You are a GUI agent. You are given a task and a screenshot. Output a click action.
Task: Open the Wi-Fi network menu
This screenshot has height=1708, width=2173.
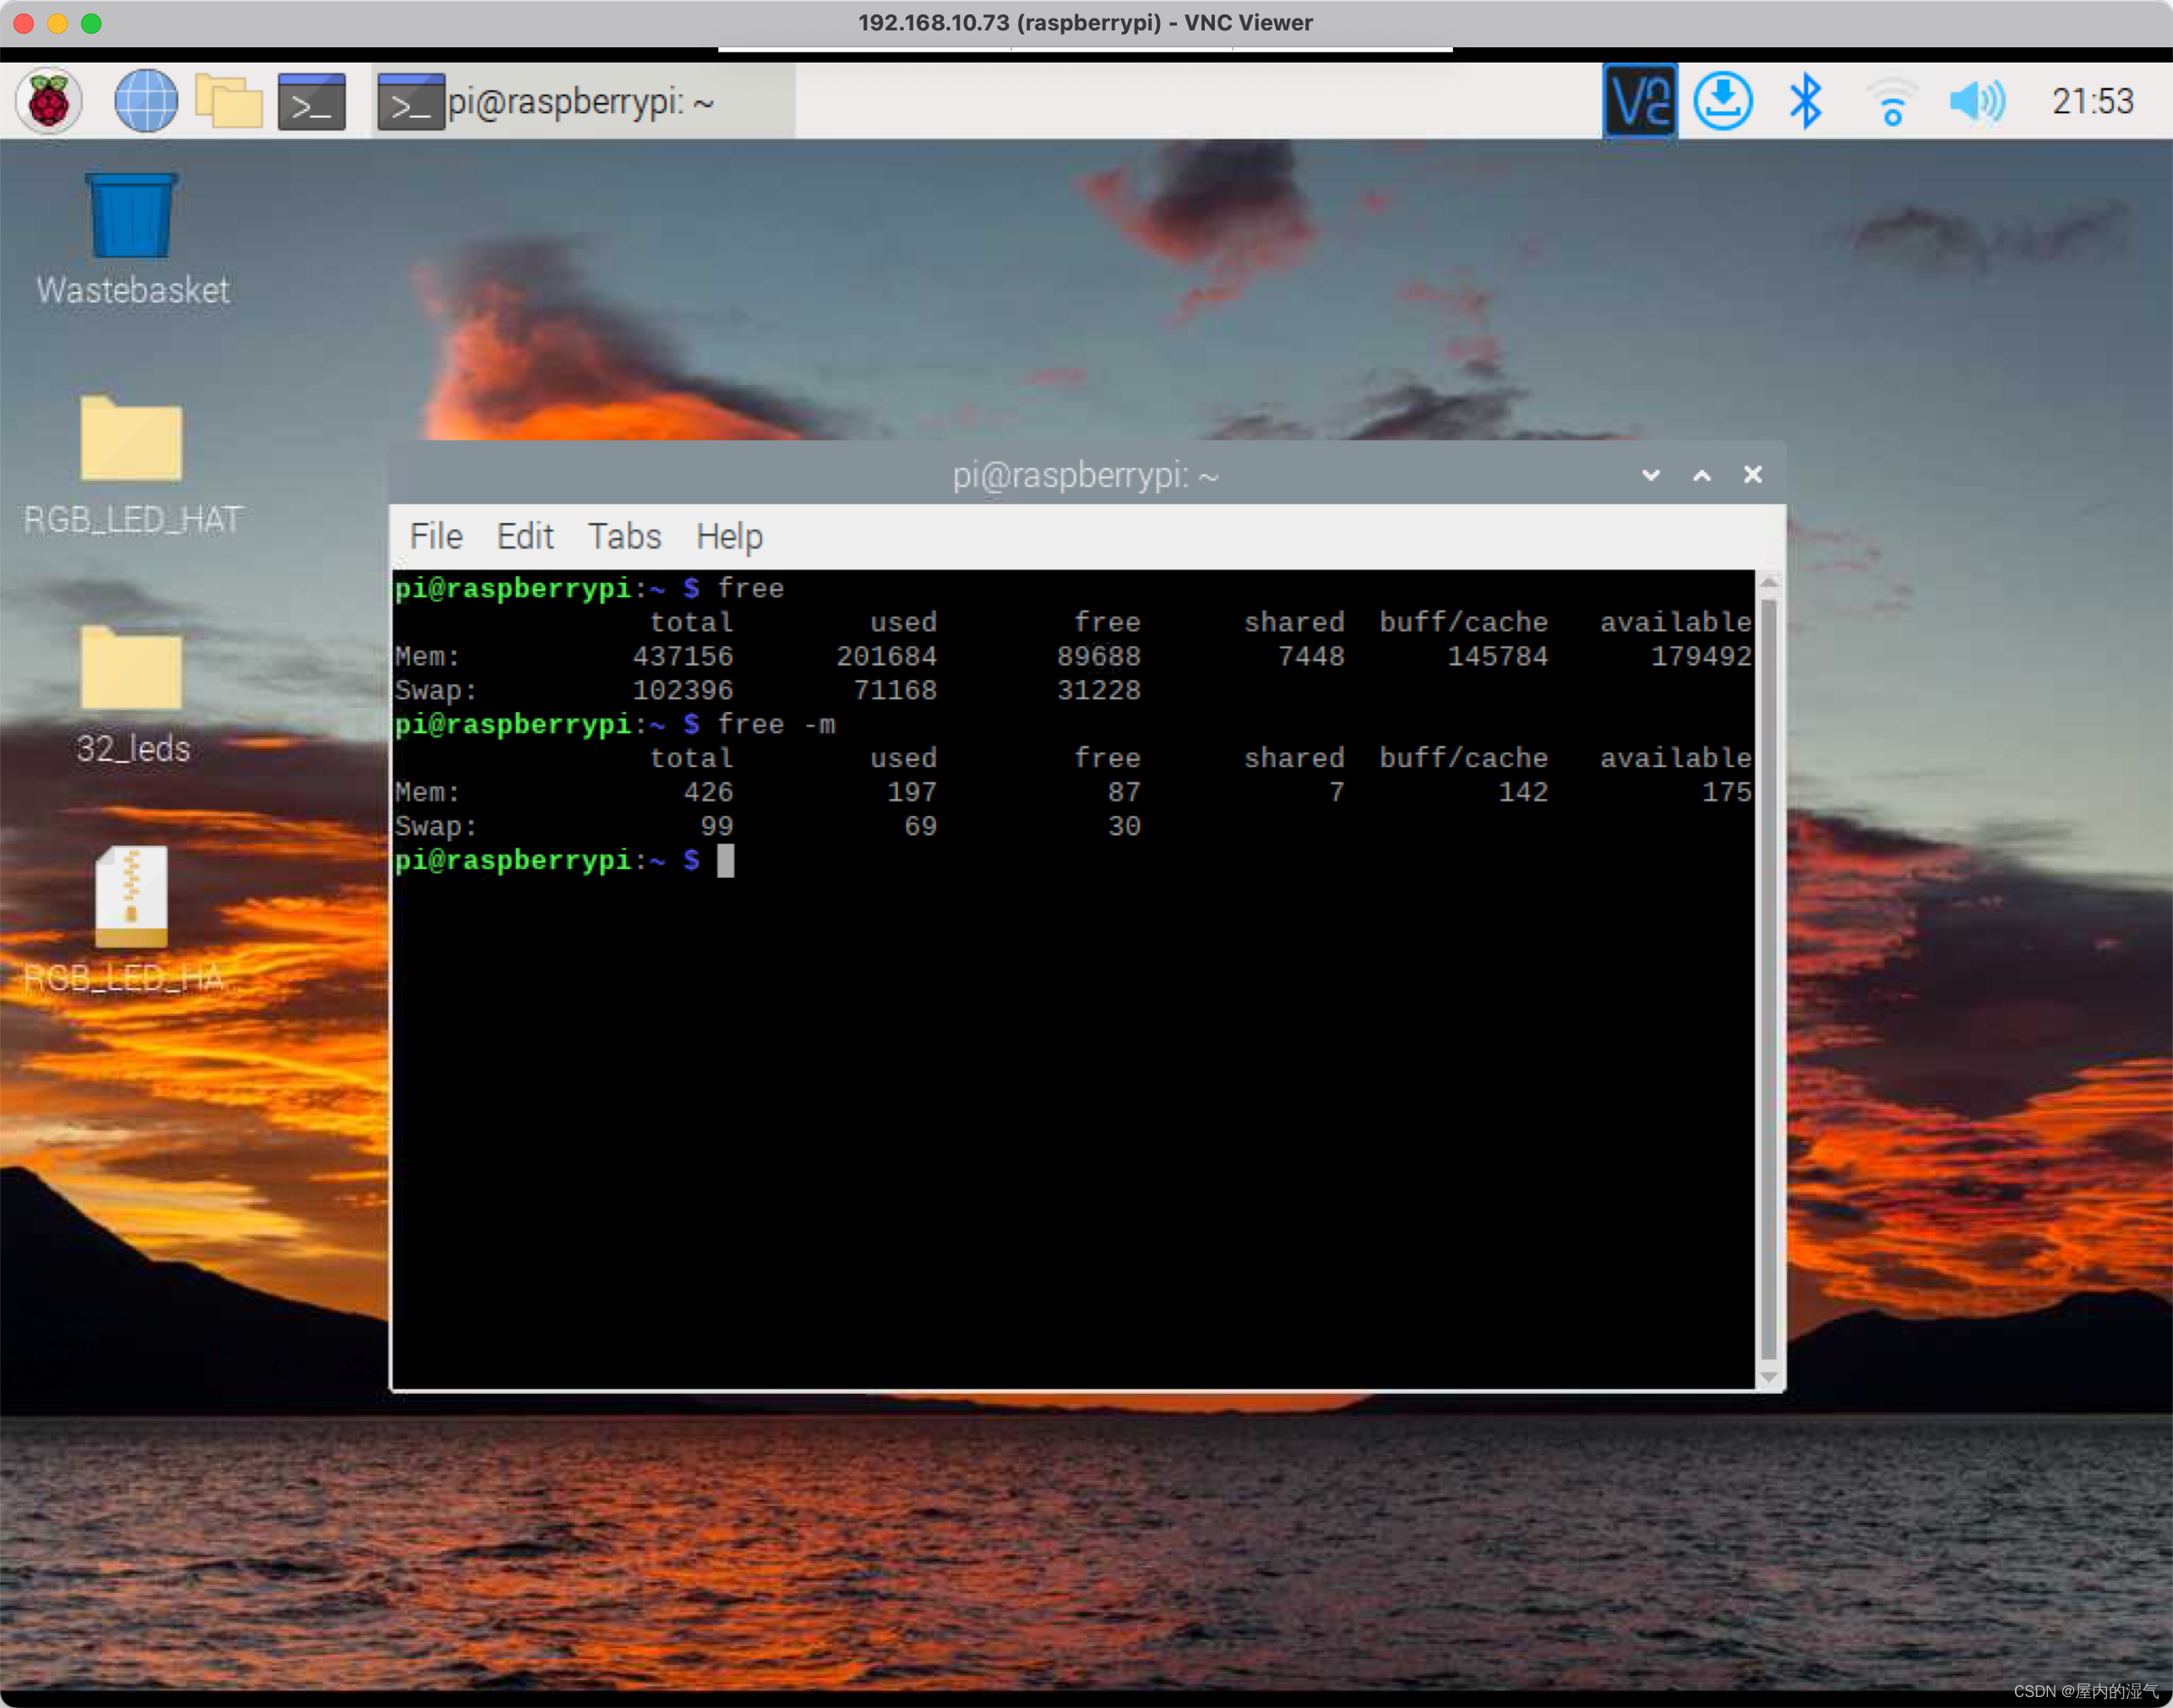point(1891,103)
